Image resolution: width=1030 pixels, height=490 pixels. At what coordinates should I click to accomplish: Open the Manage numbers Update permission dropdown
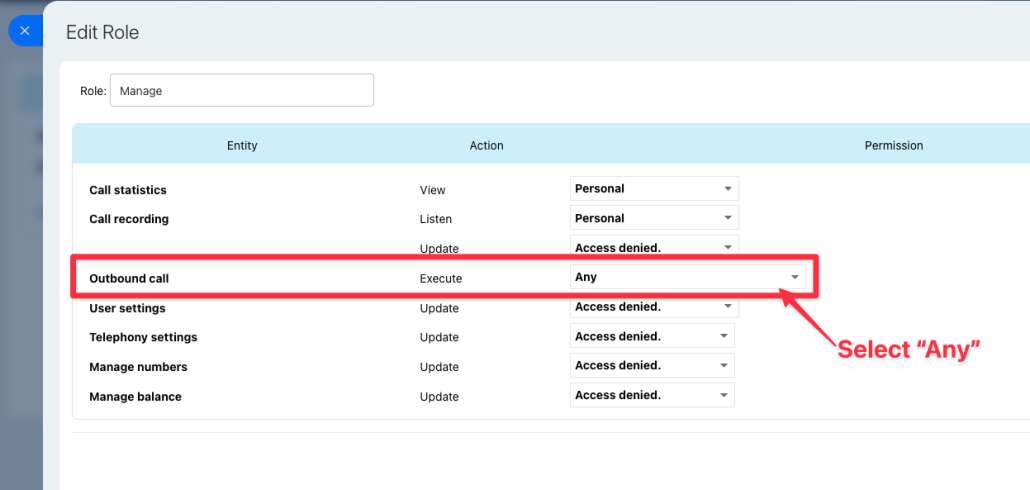(x=652, y=365)
